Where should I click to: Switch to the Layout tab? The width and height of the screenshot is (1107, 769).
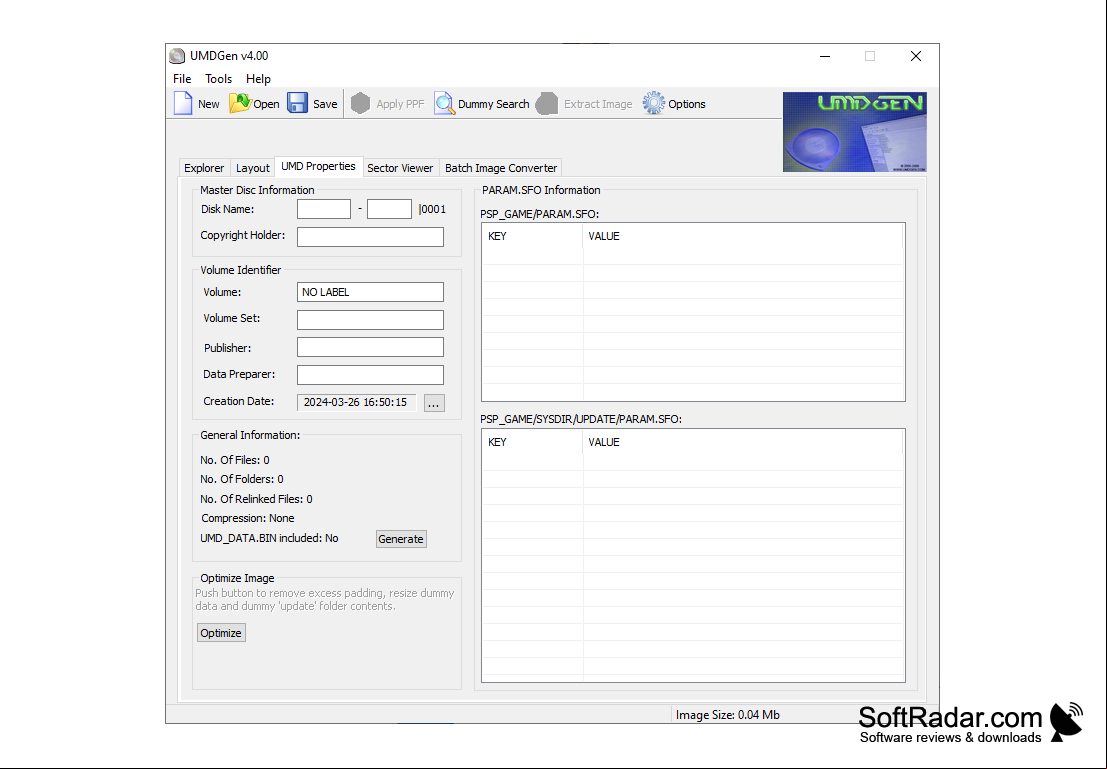253,168
